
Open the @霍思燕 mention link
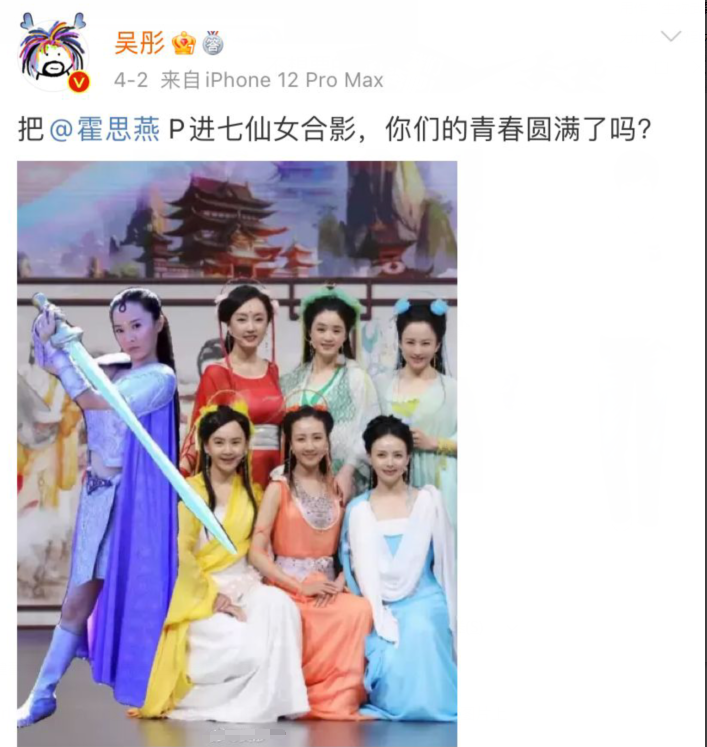tap(104, 129)
